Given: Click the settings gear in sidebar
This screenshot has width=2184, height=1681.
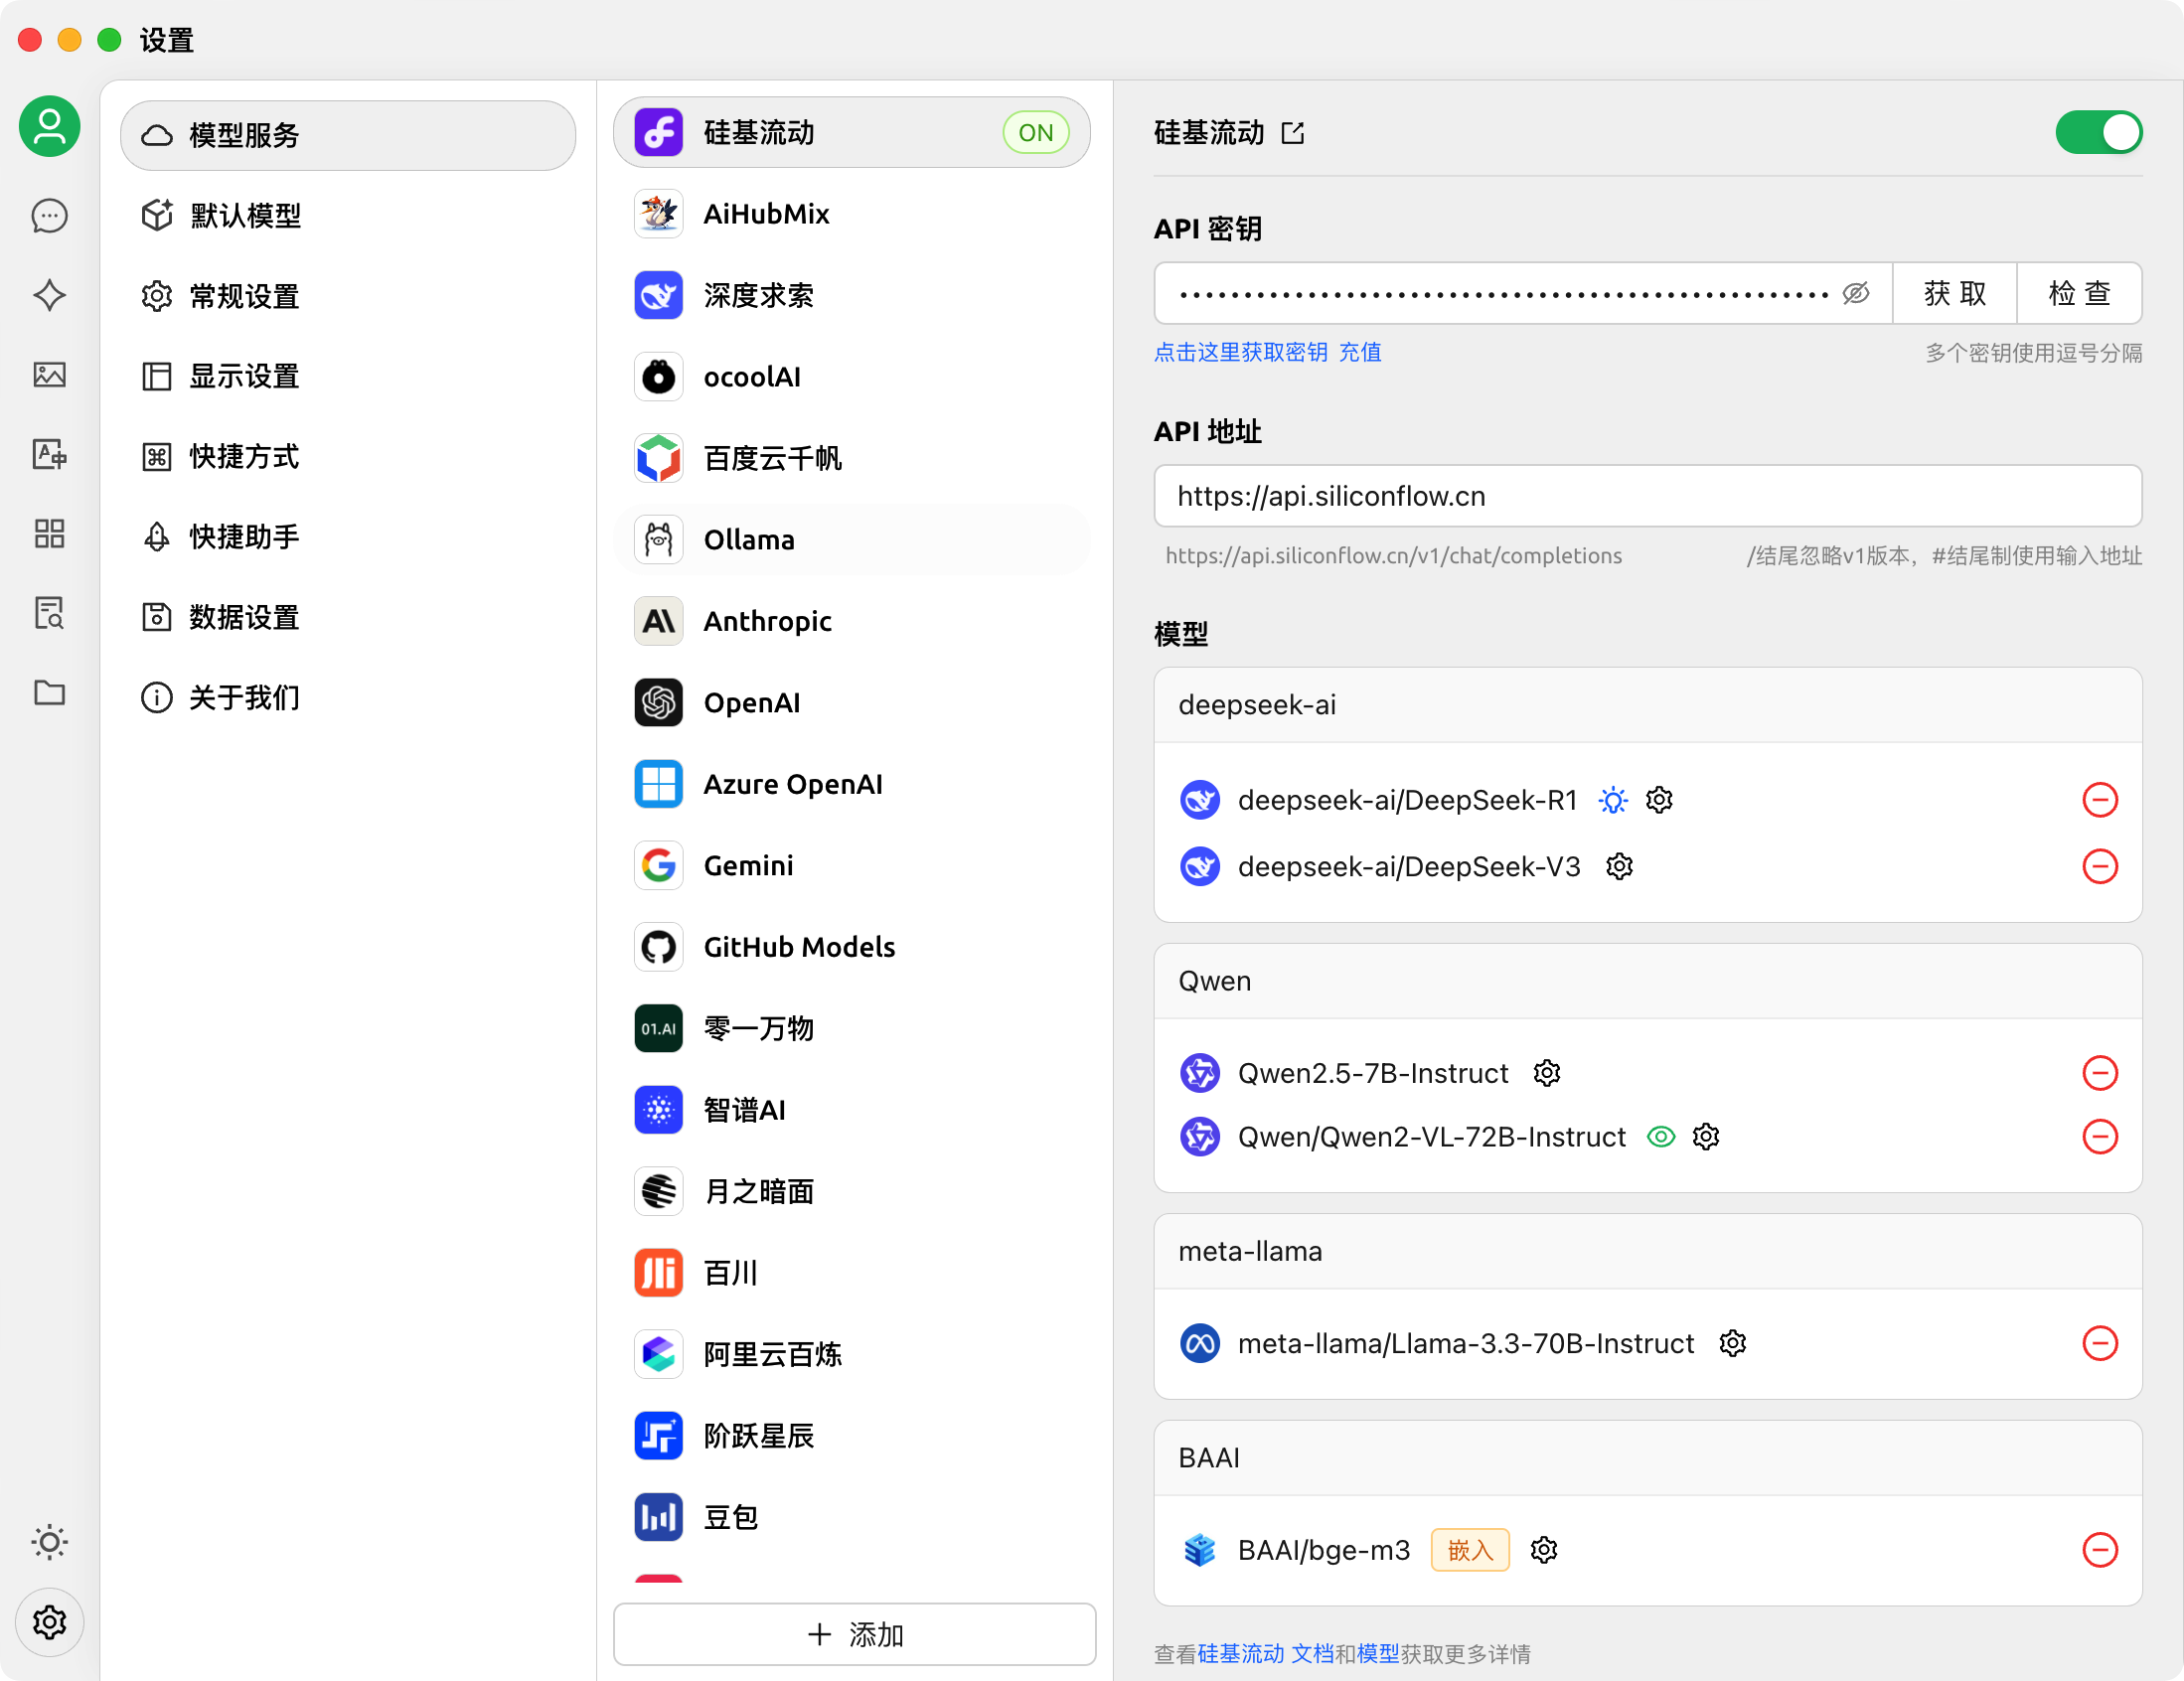Looking at the screenshot, I should [x=49, y=1622].
